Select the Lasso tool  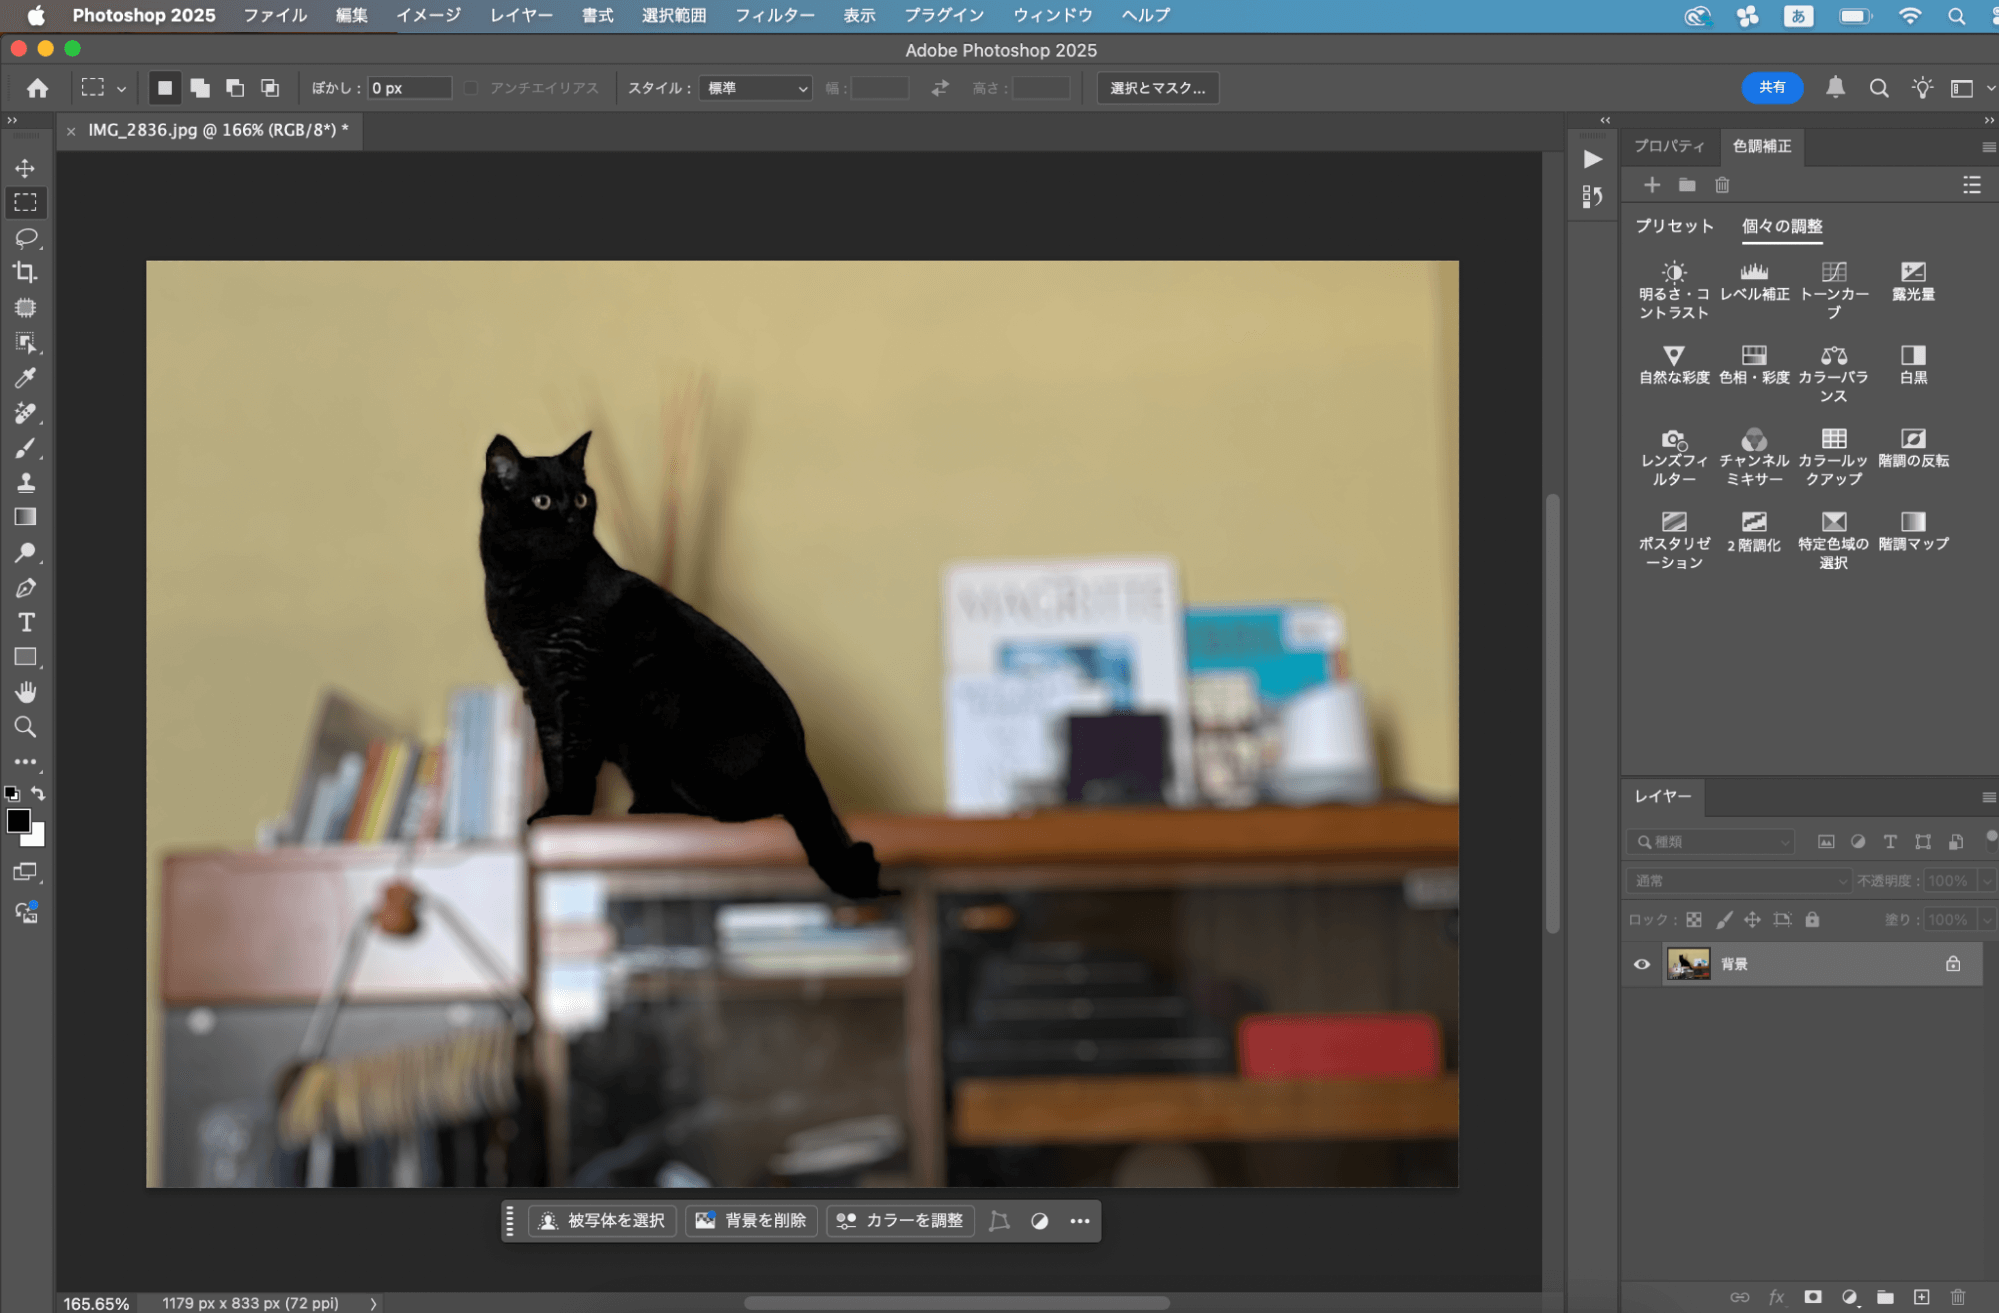click(x=26, y=238)
